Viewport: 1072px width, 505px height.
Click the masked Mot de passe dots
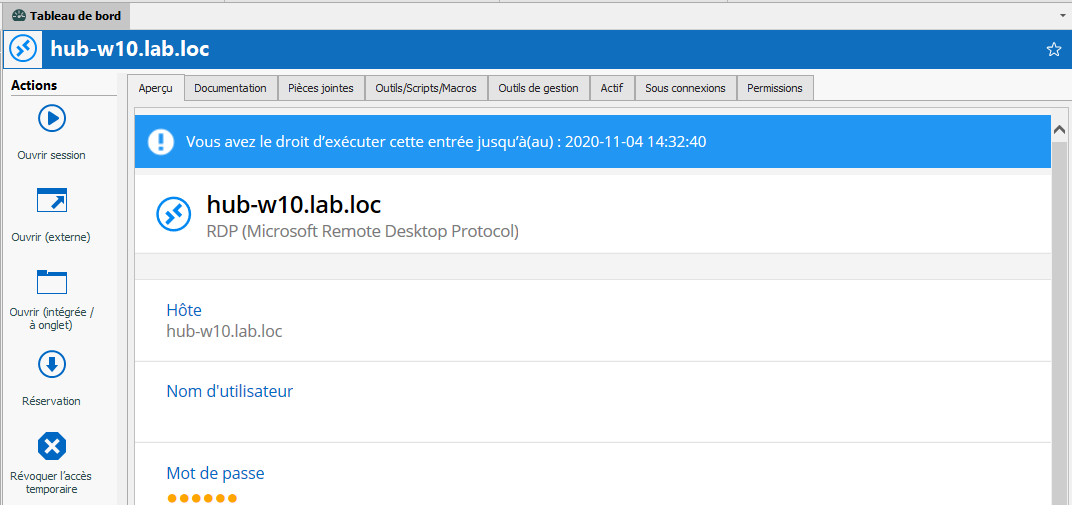coord(202,498)
